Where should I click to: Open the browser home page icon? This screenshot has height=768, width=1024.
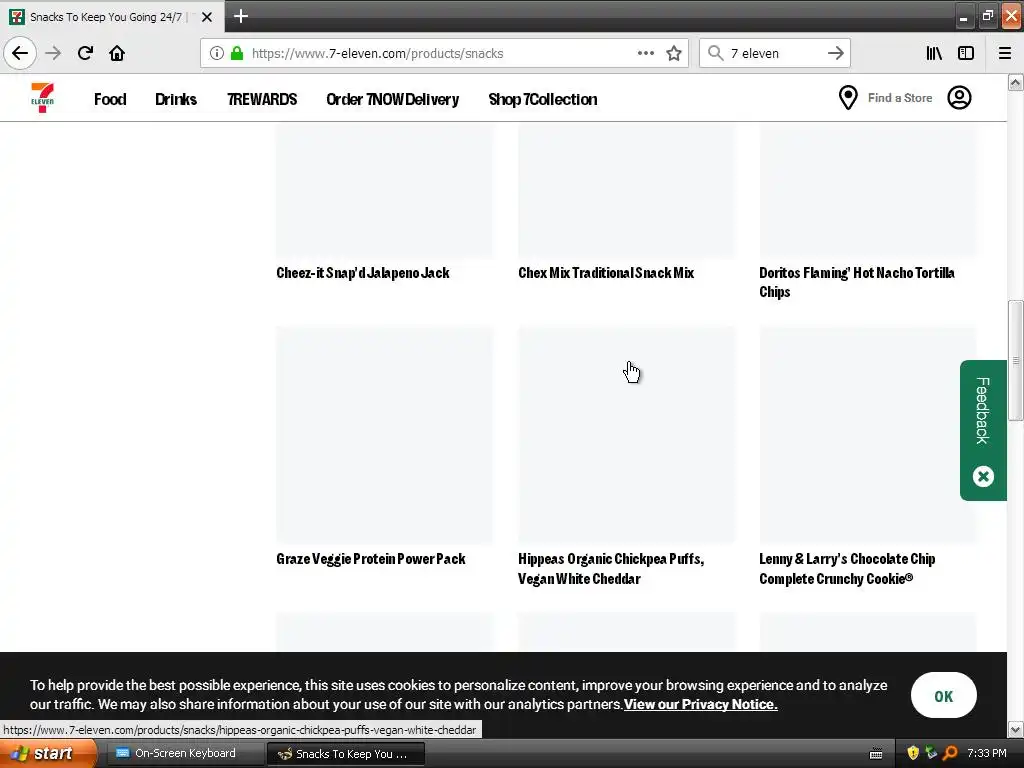pos(117,53)
